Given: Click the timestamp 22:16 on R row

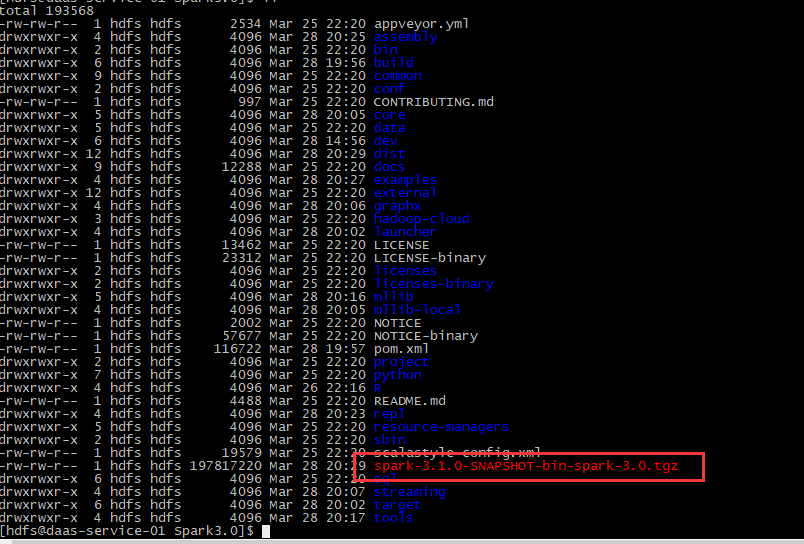Looking at the screenshot, I should click(346, 388).
